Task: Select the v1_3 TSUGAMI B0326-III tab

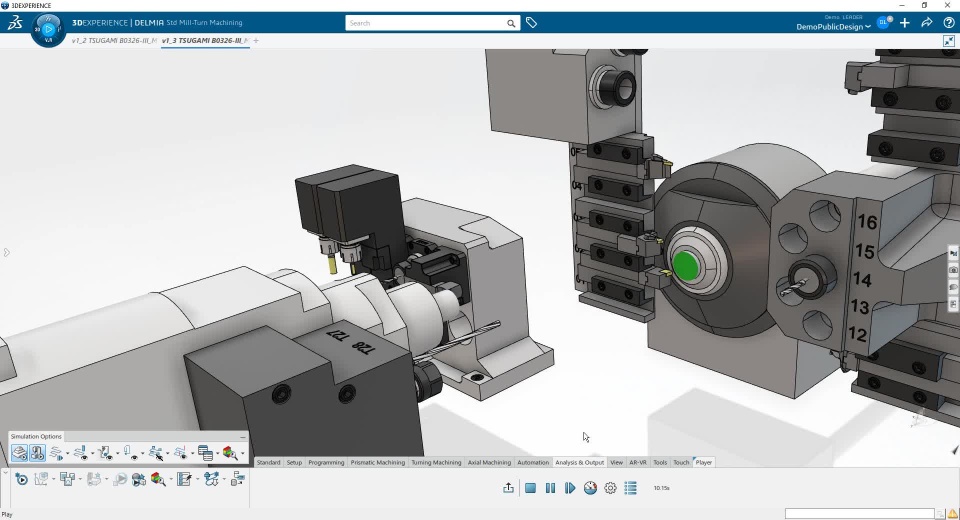Action: [x=205, y=40]
